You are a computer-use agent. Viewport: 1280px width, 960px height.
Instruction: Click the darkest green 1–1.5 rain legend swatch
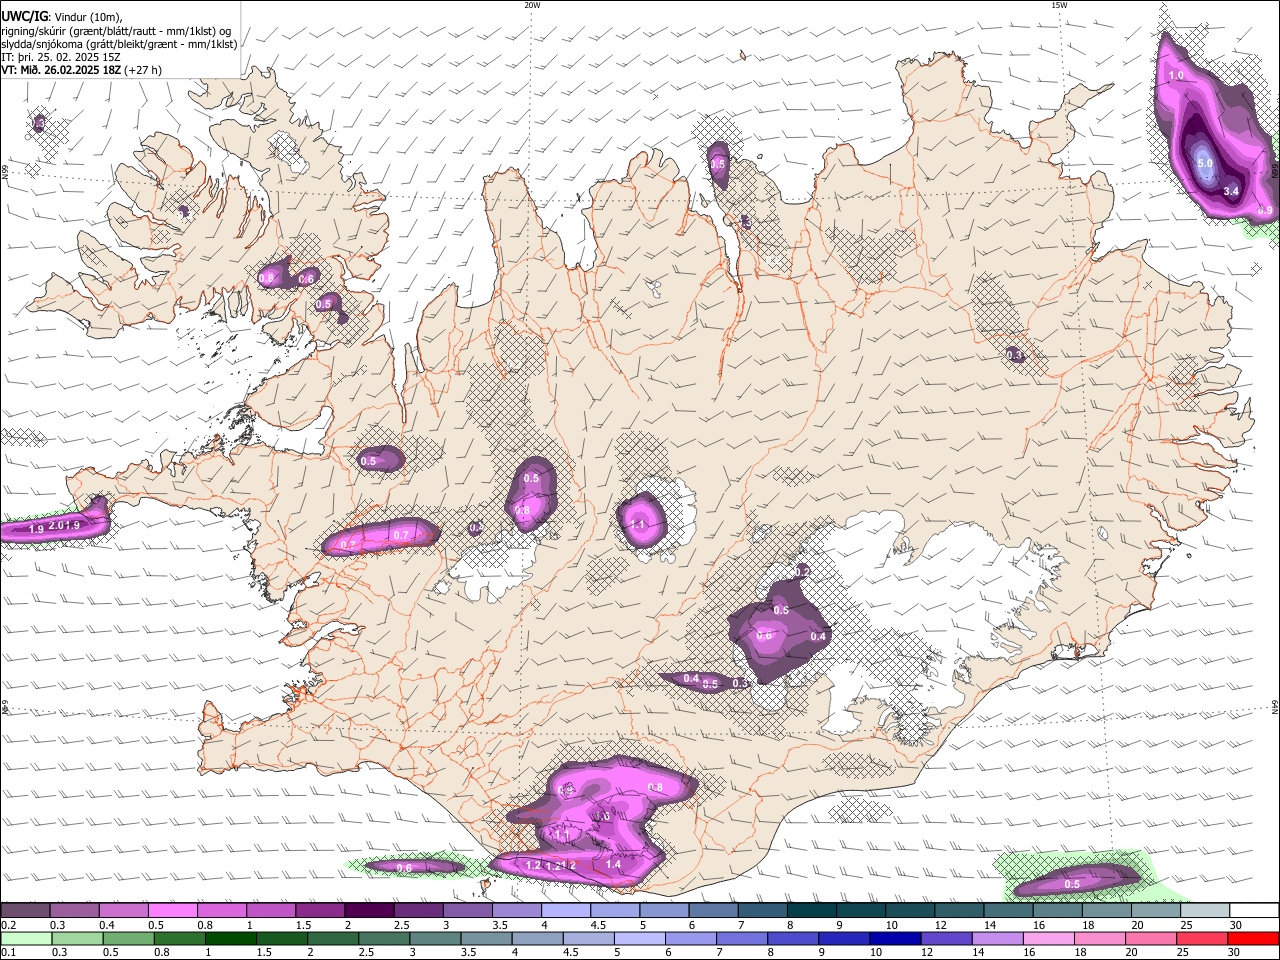(231, 939)
